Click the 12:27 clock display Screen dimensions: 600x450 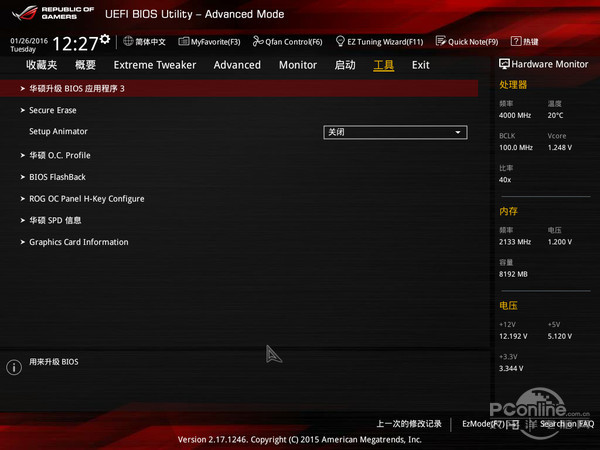tap(75, 44)
